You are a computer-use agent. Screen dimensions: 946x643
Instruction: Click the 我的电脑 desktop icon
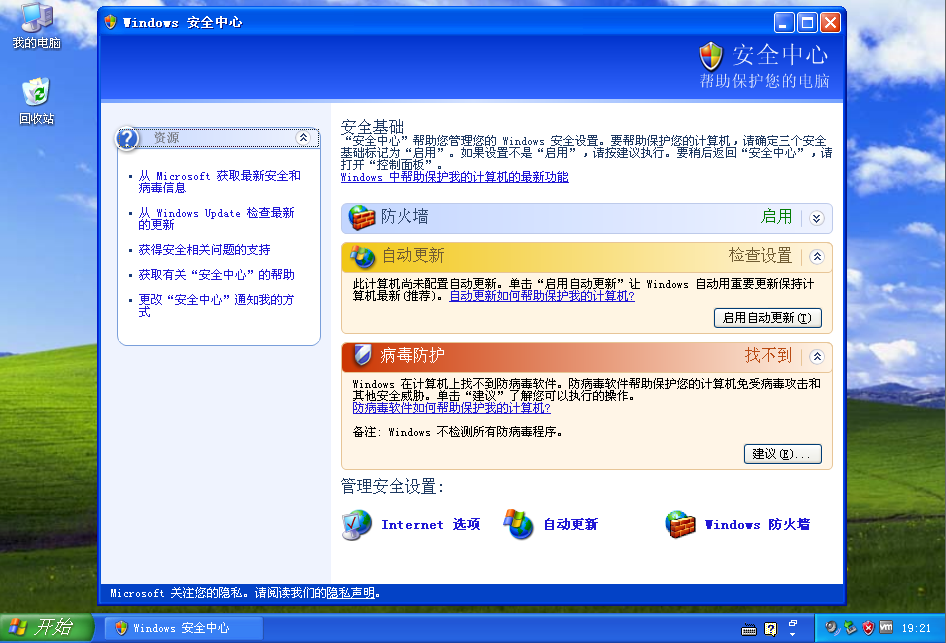[37, 18]
